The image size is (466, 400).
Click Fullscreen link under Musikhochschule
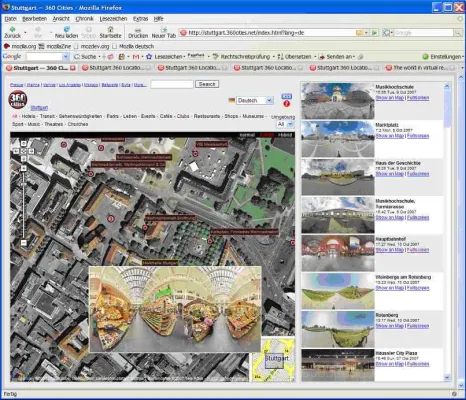(x=418, y=98)
